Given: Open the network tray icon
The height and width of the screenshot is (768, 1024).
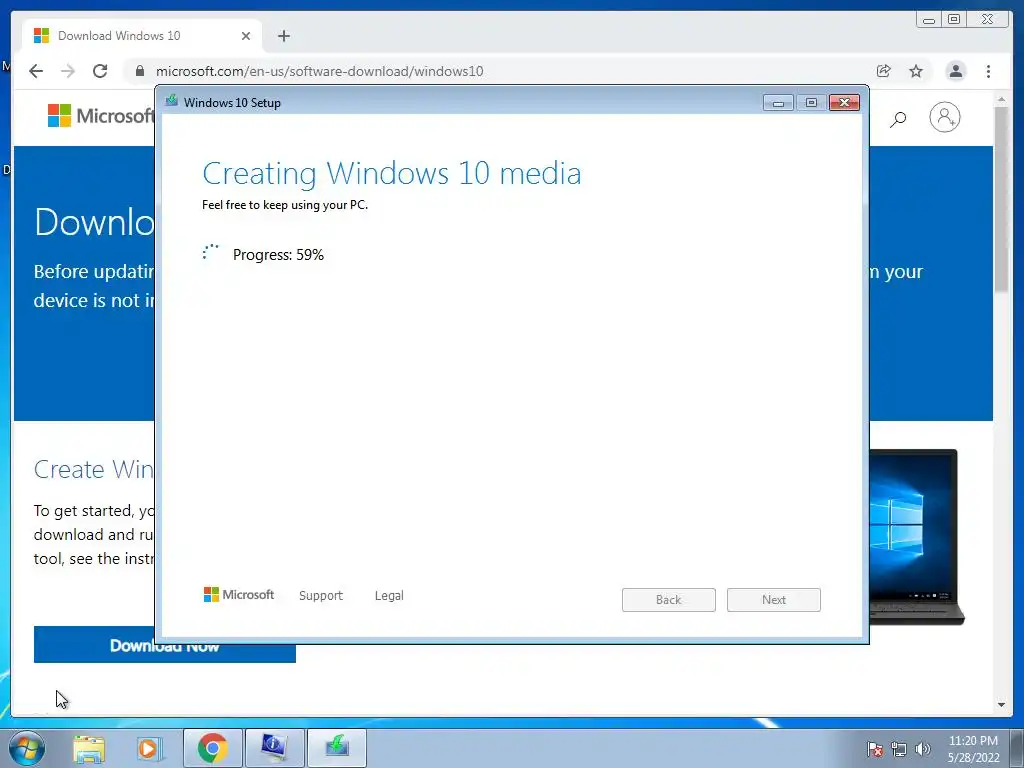Looking at the screenshot, I should [899, 749].
